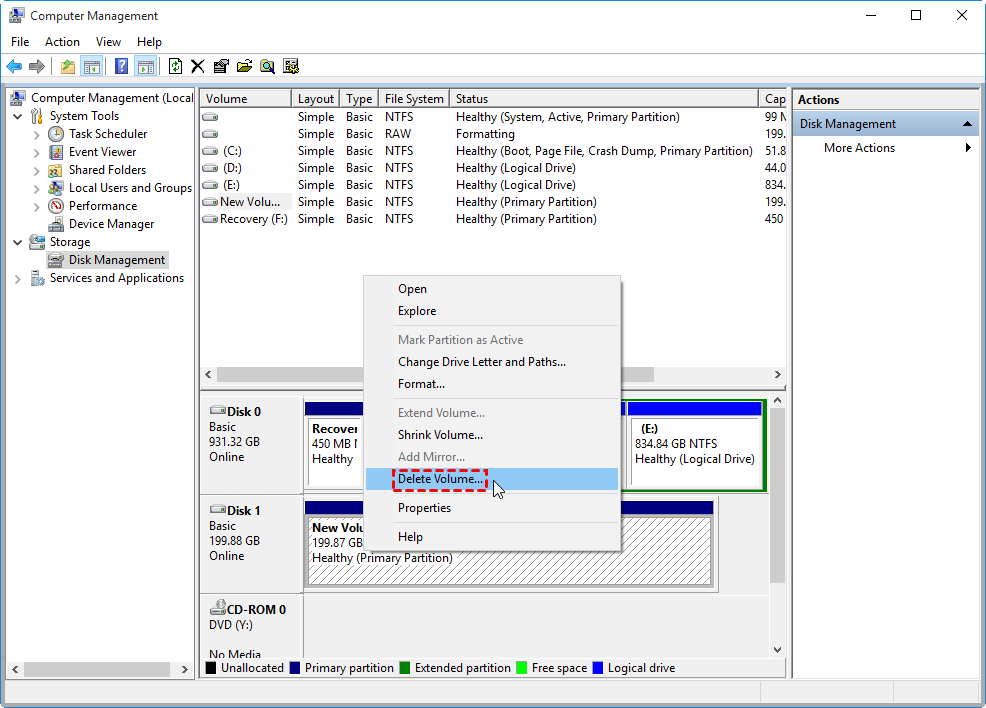The width and height of the screenshot is (986, 708).
Task: Click the magnifier search toolbar icon
Action: (267, 67)
